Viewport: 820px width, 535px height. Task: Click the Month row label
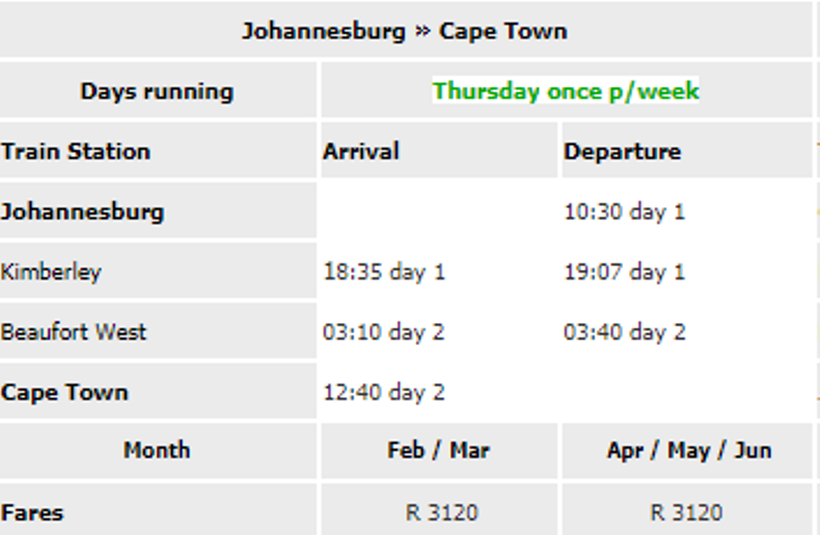[157, 450]
